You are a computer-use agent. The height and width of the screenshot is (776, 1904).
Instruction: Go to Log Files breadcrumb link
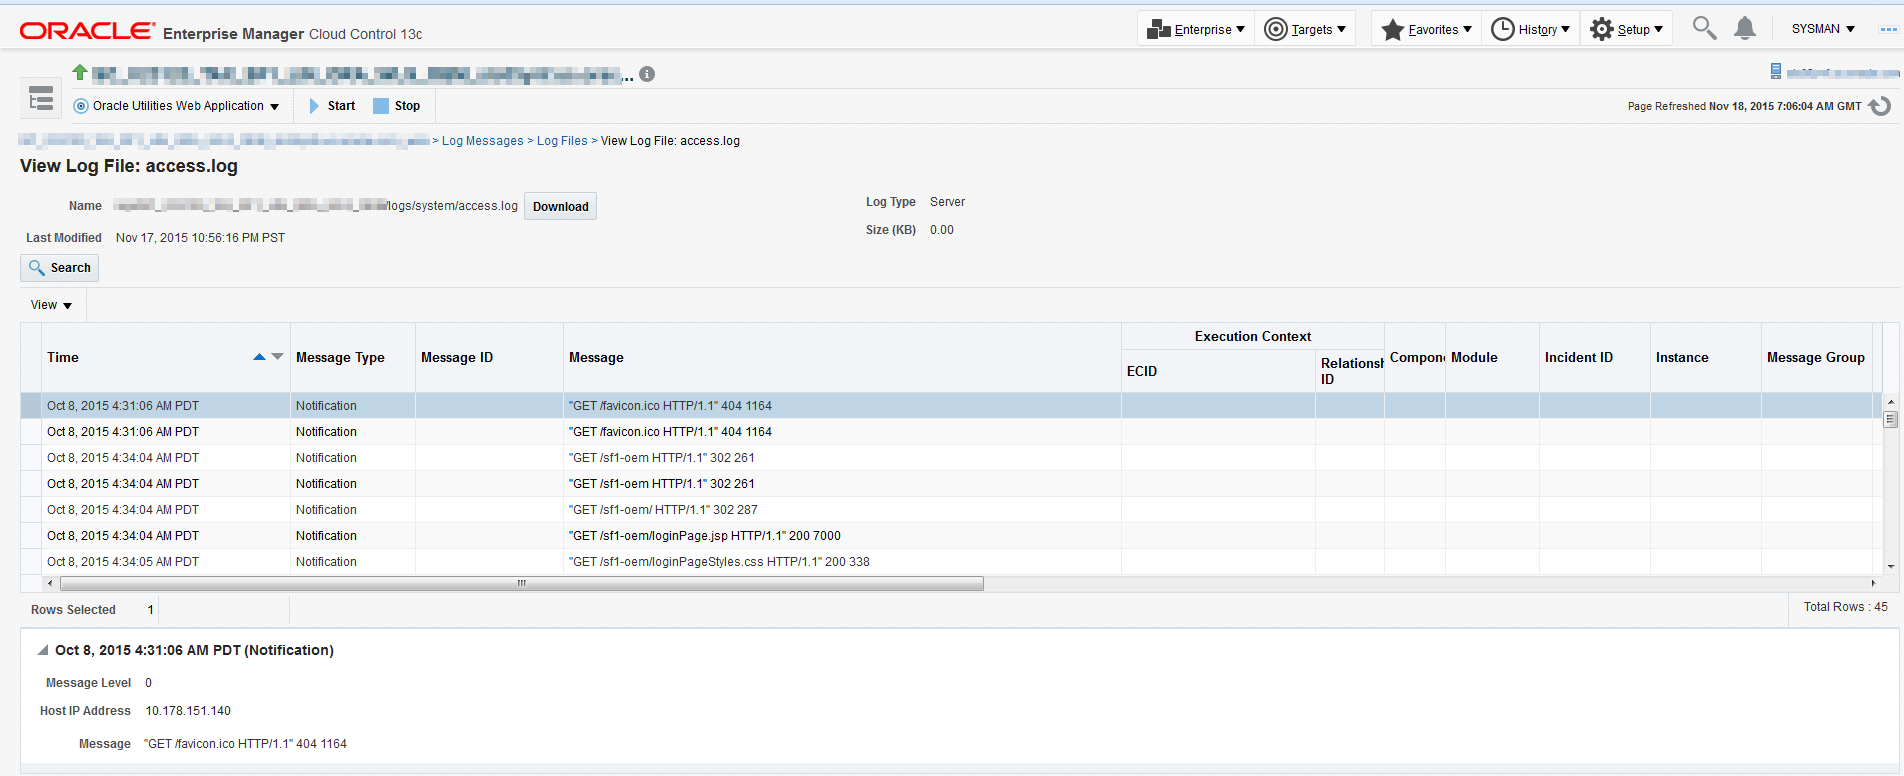click(x=562, y=141)
